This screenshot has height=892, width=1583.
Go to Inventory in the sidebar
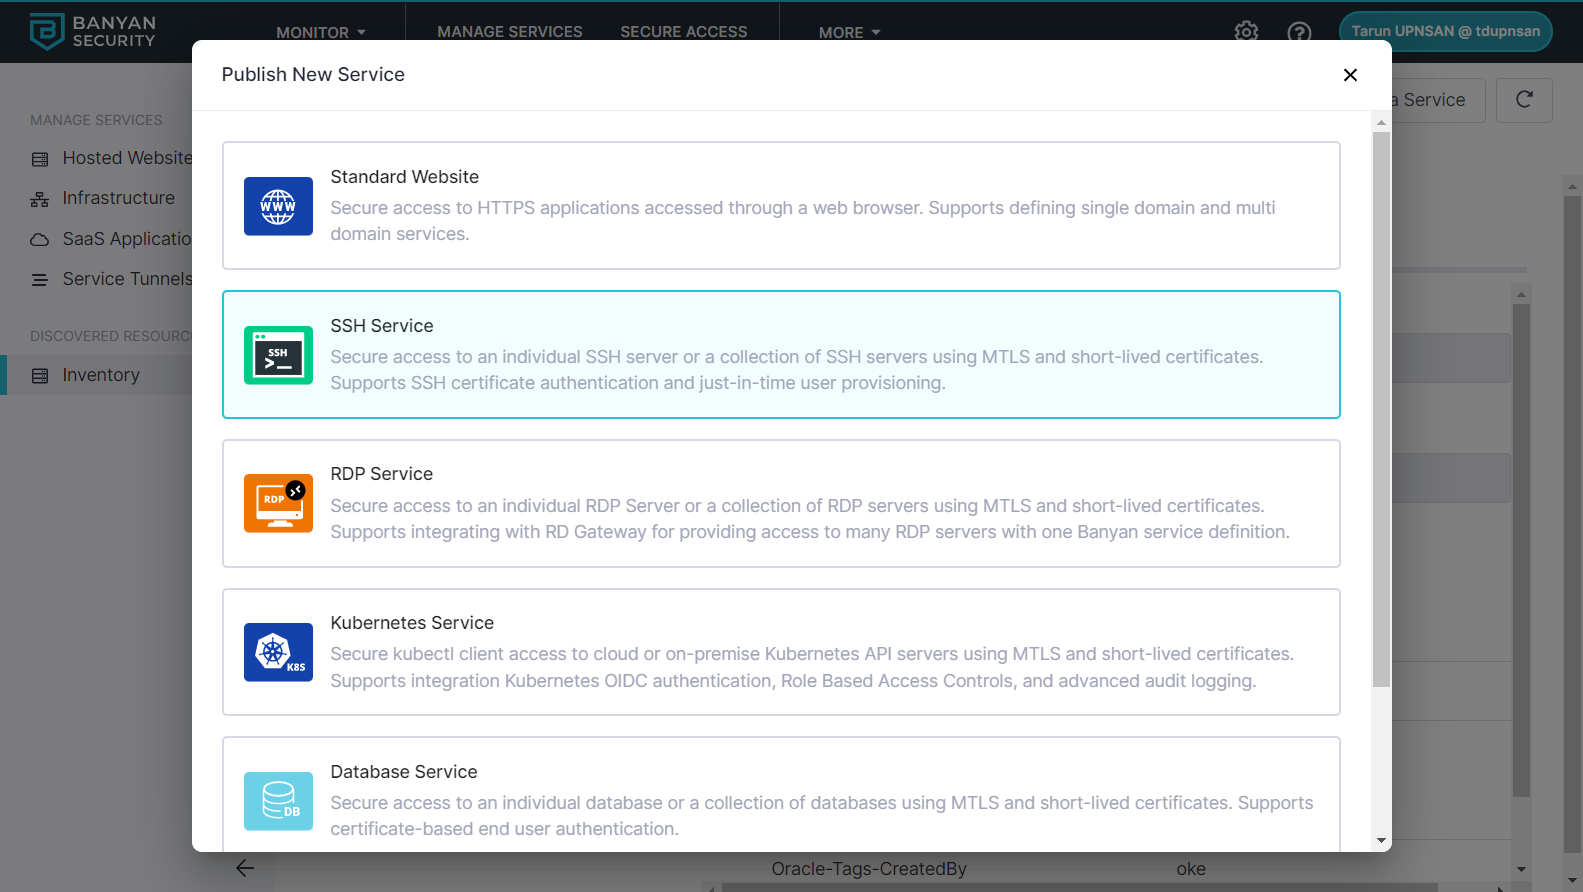tap(101, 375)
